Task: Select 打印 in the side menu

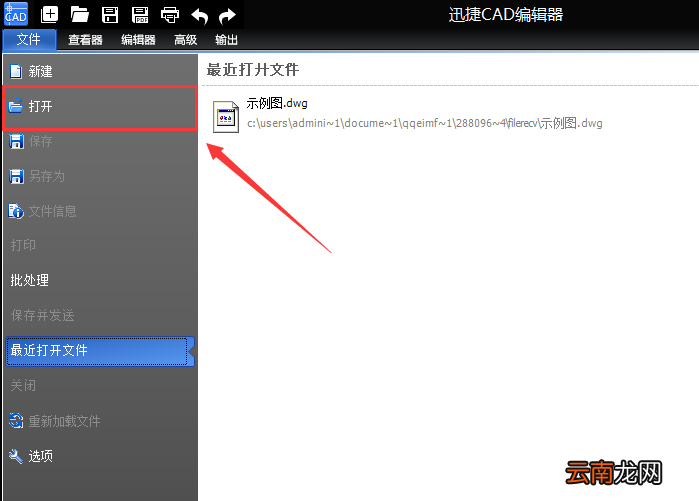Action: pos(101,245)
